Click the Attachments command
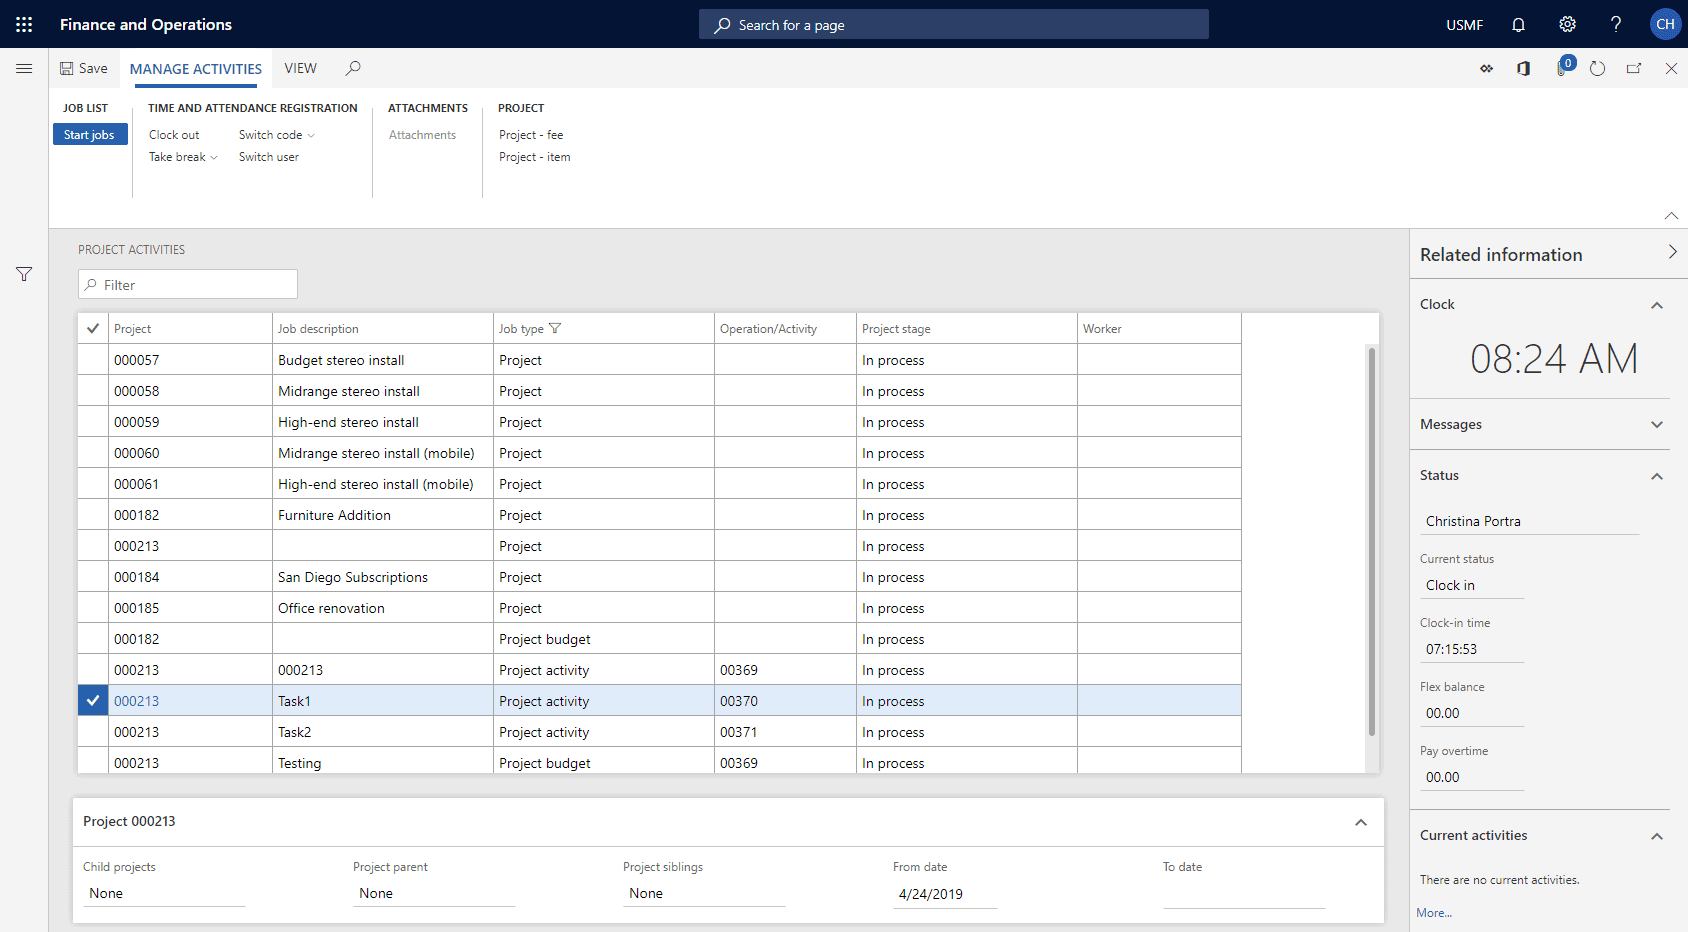The width and height of the screenshot is (1688, 932). coord(422,134)
